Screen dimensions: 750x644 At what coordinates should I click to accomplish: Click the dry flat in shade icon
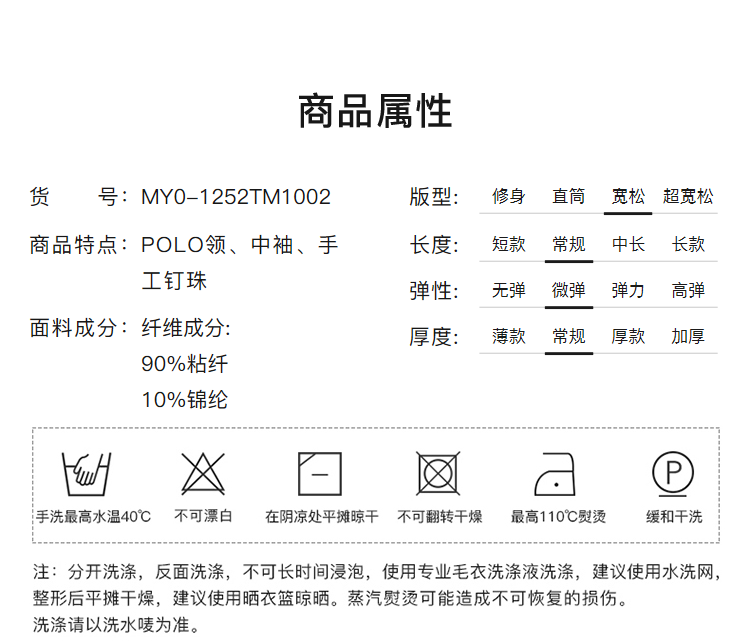click(x=320, y=473)
